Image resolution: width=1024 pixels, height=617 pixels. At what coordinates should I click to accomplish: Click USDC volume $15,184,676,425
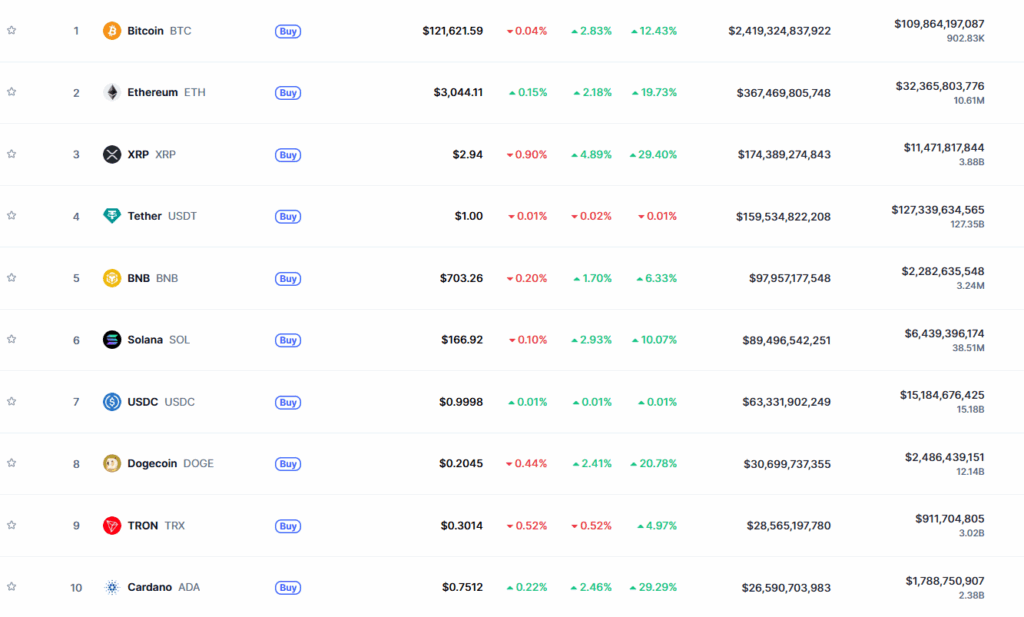(942, 395)
